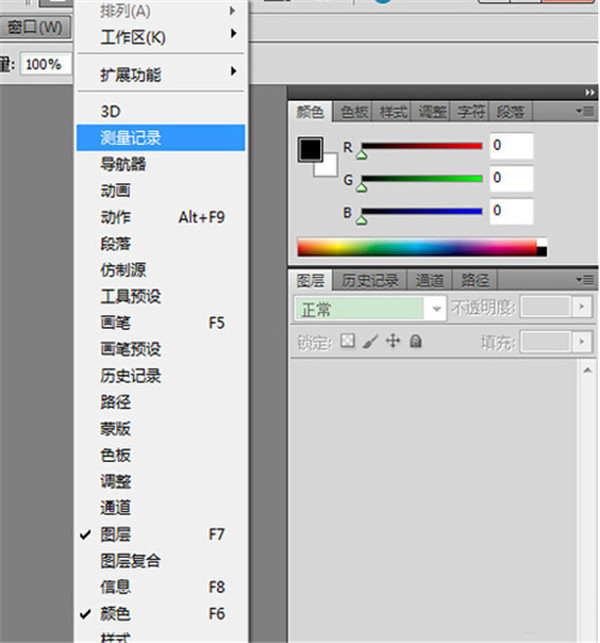Screen dimensions: 600x643
Task: Click the B blue slider handle
Action: point(361,221)
